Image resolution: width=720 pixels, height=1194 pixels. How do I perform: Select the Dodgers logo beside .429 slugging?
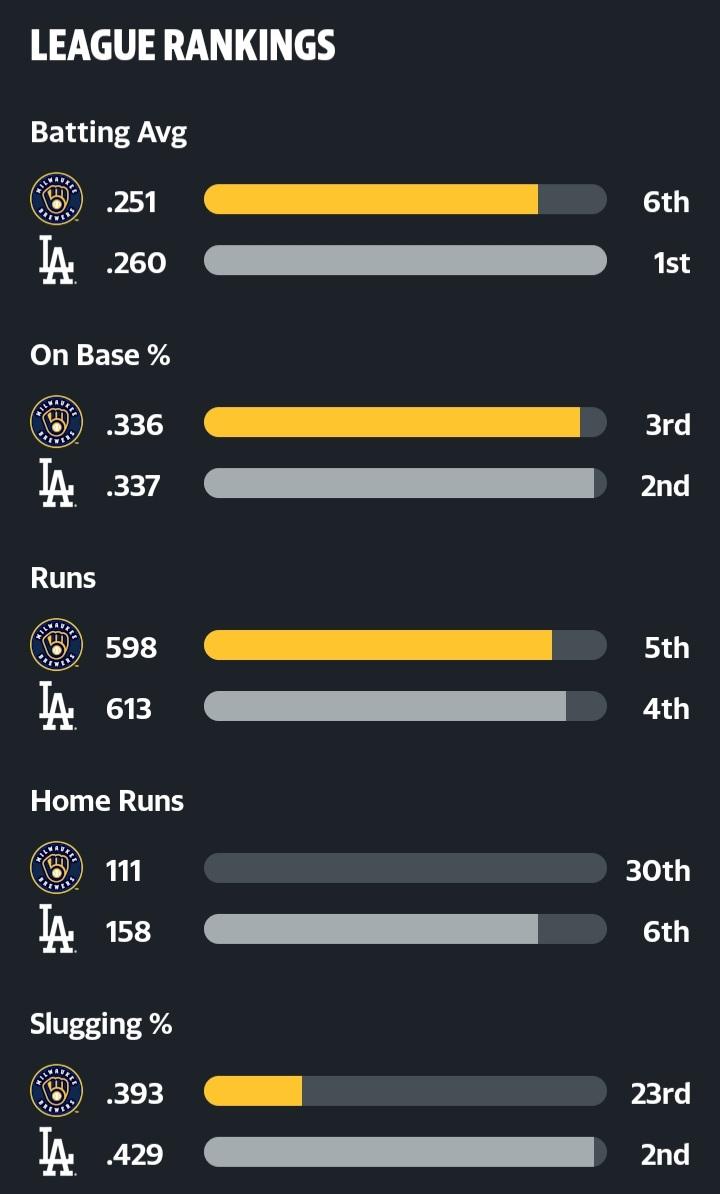click(x=56, y=1153)
